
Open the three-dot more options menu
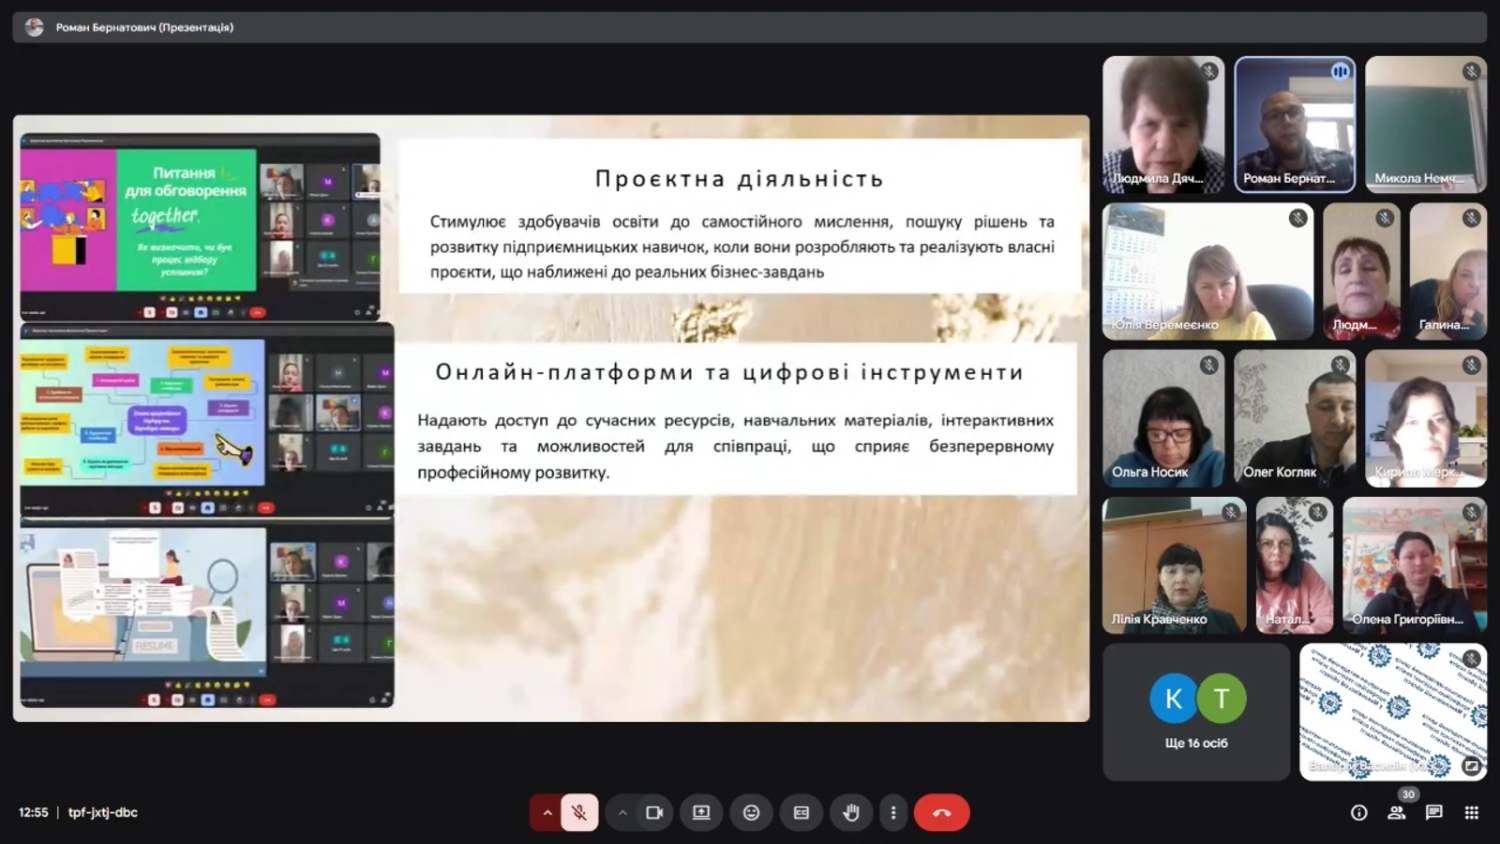[x=893, y=813]
